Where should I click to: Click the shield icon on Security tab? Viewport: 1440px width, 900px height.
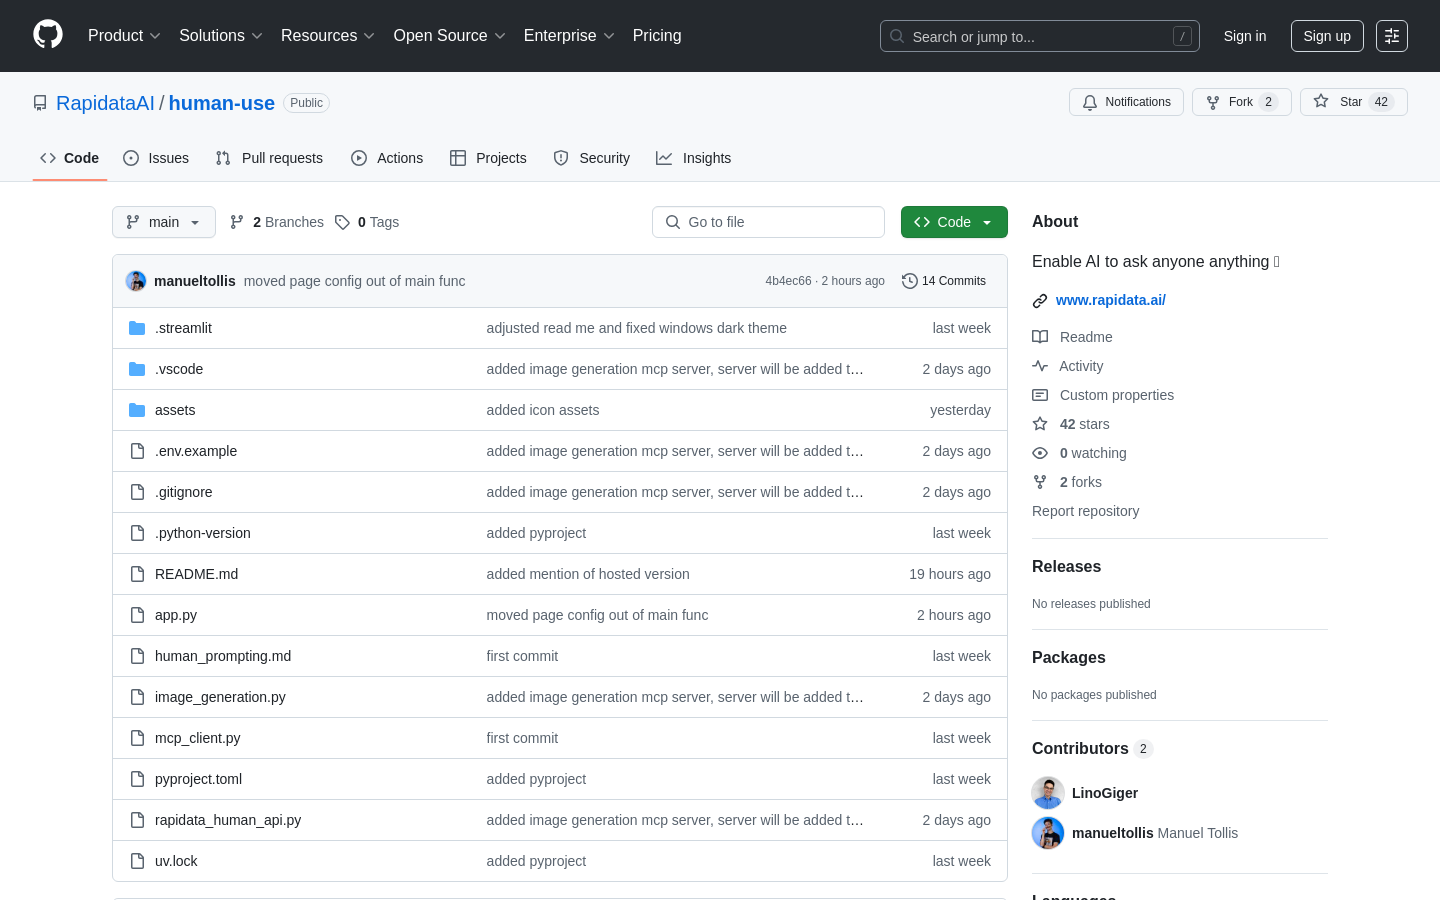pos(561,158)
